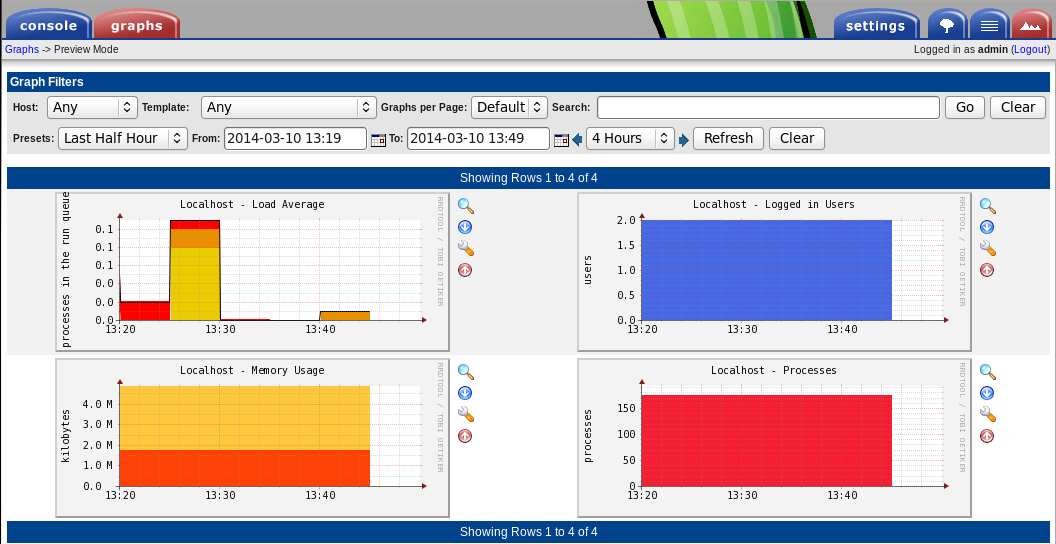This screenshot has height=544, width=1056.
Task: Open the Host dropdown
Action: pyautogui.click(x=92, y=107)
